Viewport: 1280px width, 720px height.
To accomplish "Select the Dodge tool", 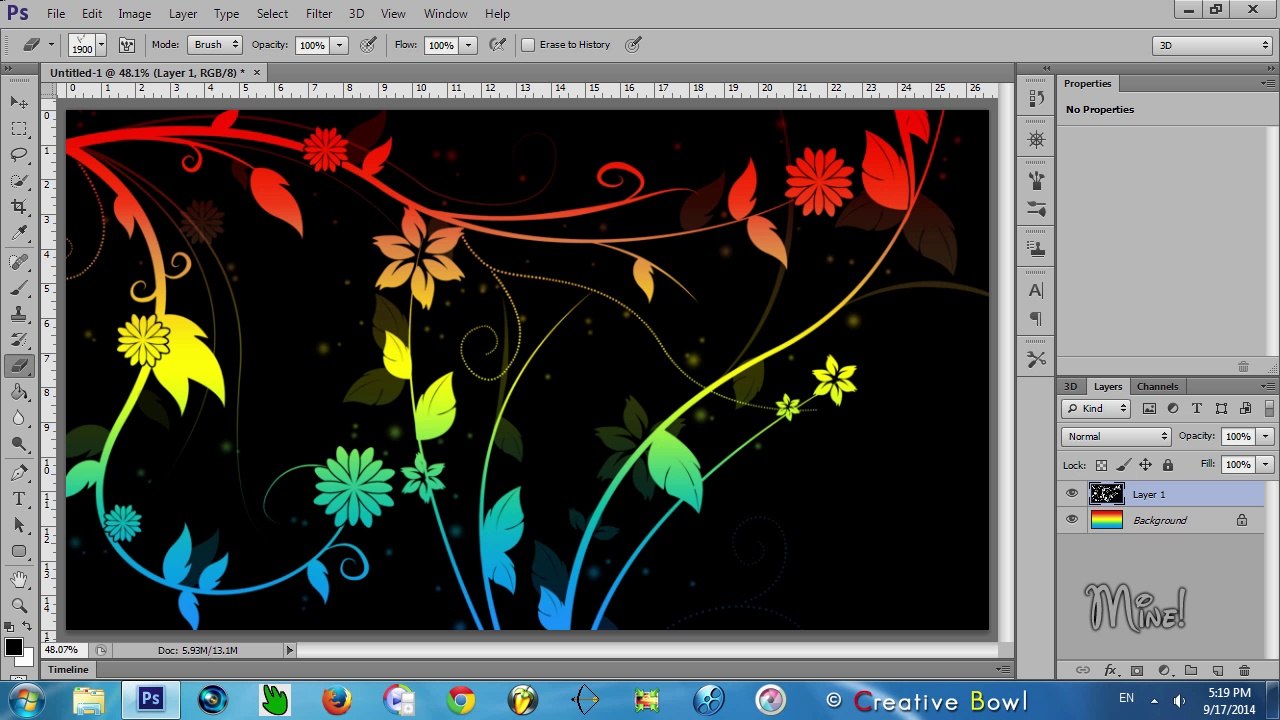I will point(19,444).
